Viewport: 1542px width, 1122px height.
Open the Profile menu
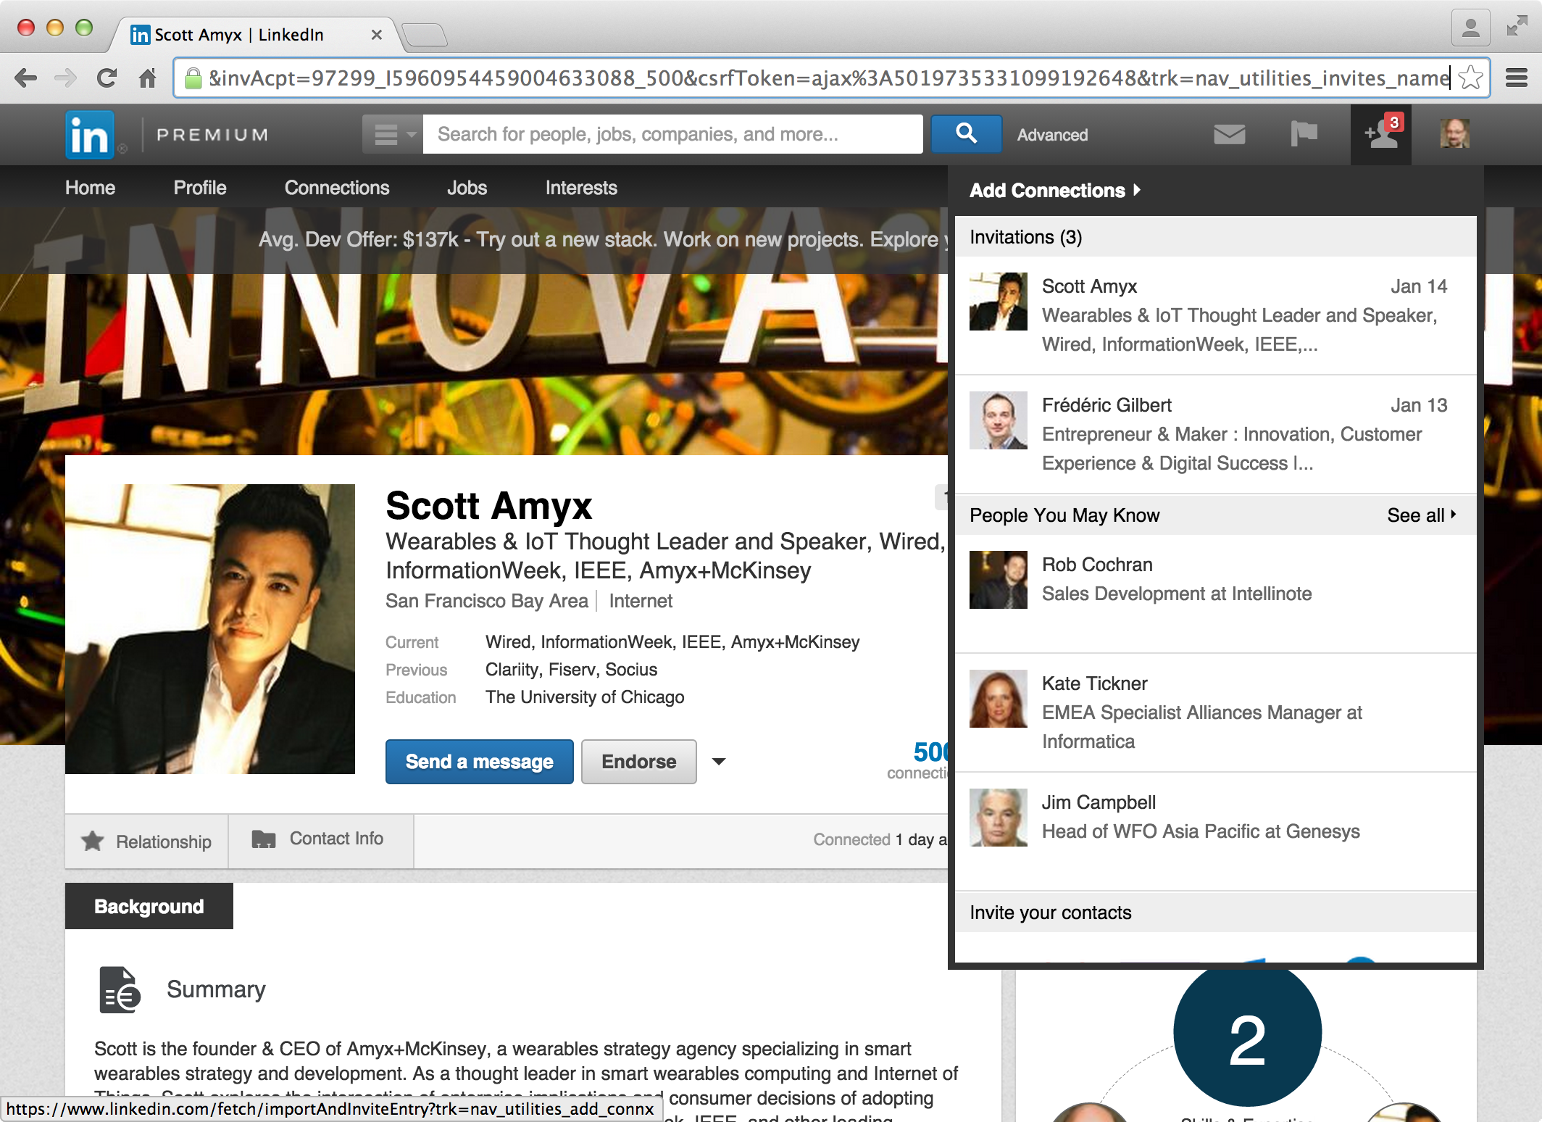point(200,188)
